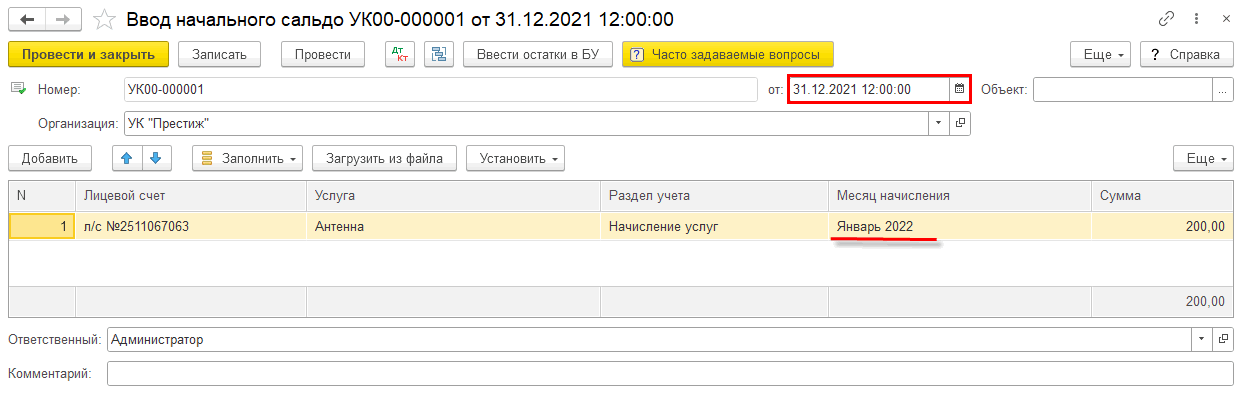Click Ввести остатки в БУ
The width and height of the screenshot is (1247, 394).
click(x=537, y=54)
